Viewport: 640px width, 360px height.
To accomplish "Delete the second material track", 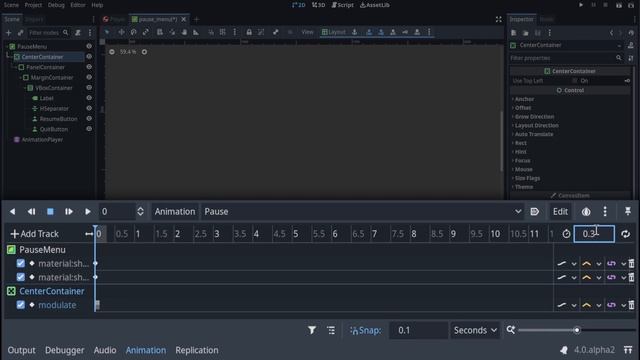I will pos(631,277).
